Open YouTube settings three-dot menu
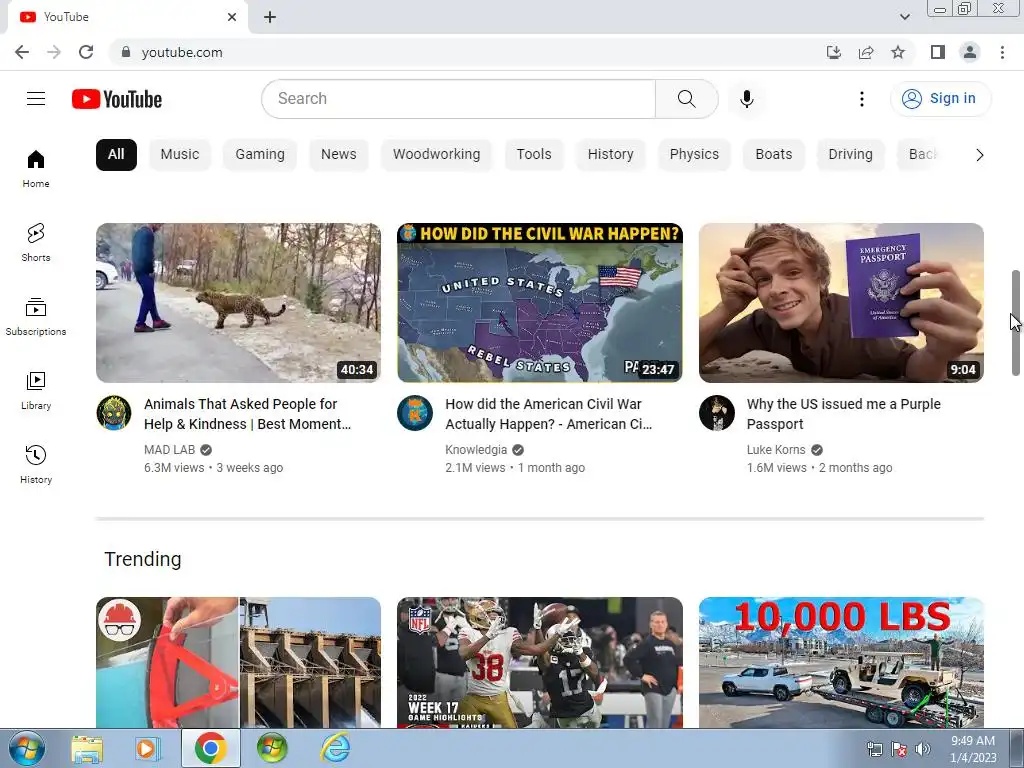Image resolution: width=1024 pixels, height=768 pixels. 861,99
